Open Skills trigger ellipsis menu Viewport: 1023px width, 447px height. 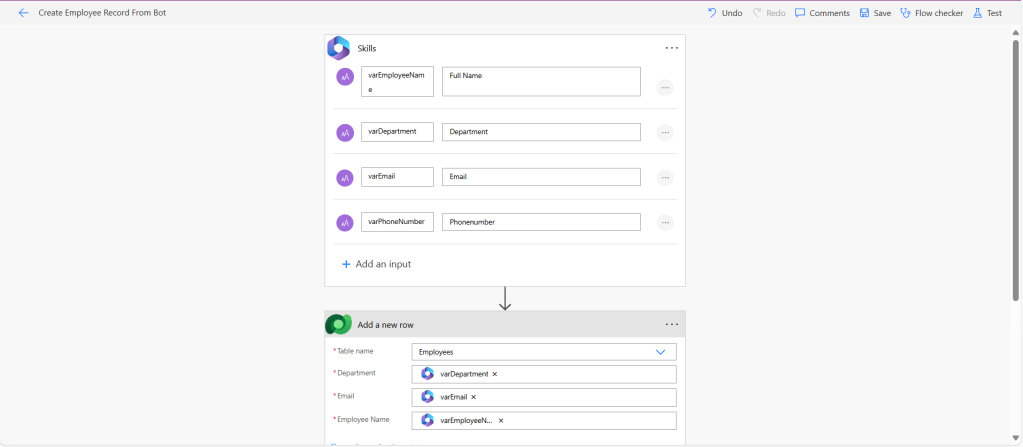pos(672,48)
